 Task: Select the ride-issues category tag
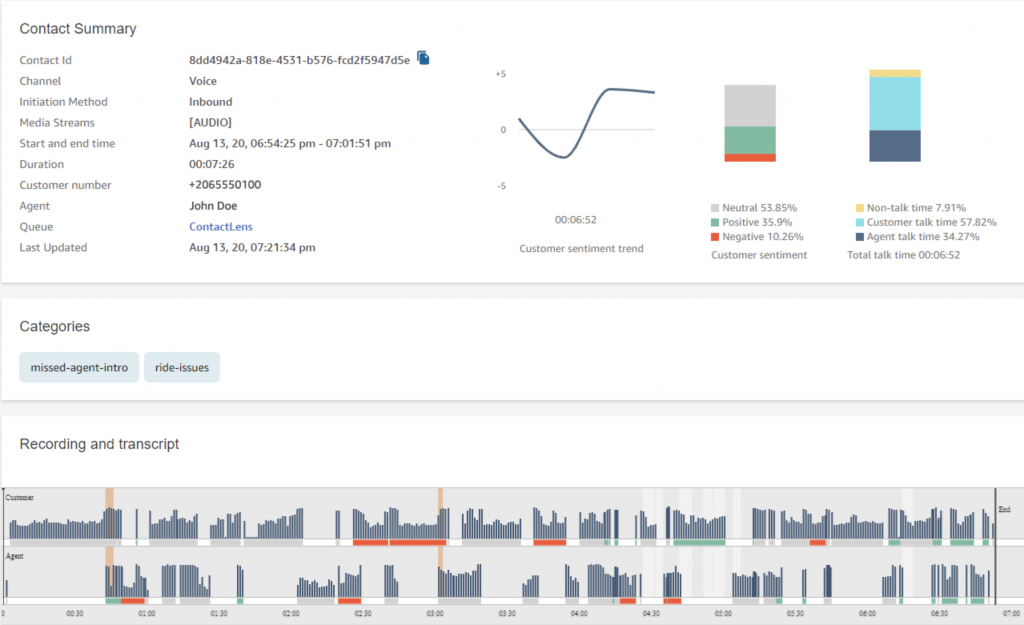click(181, 367)
